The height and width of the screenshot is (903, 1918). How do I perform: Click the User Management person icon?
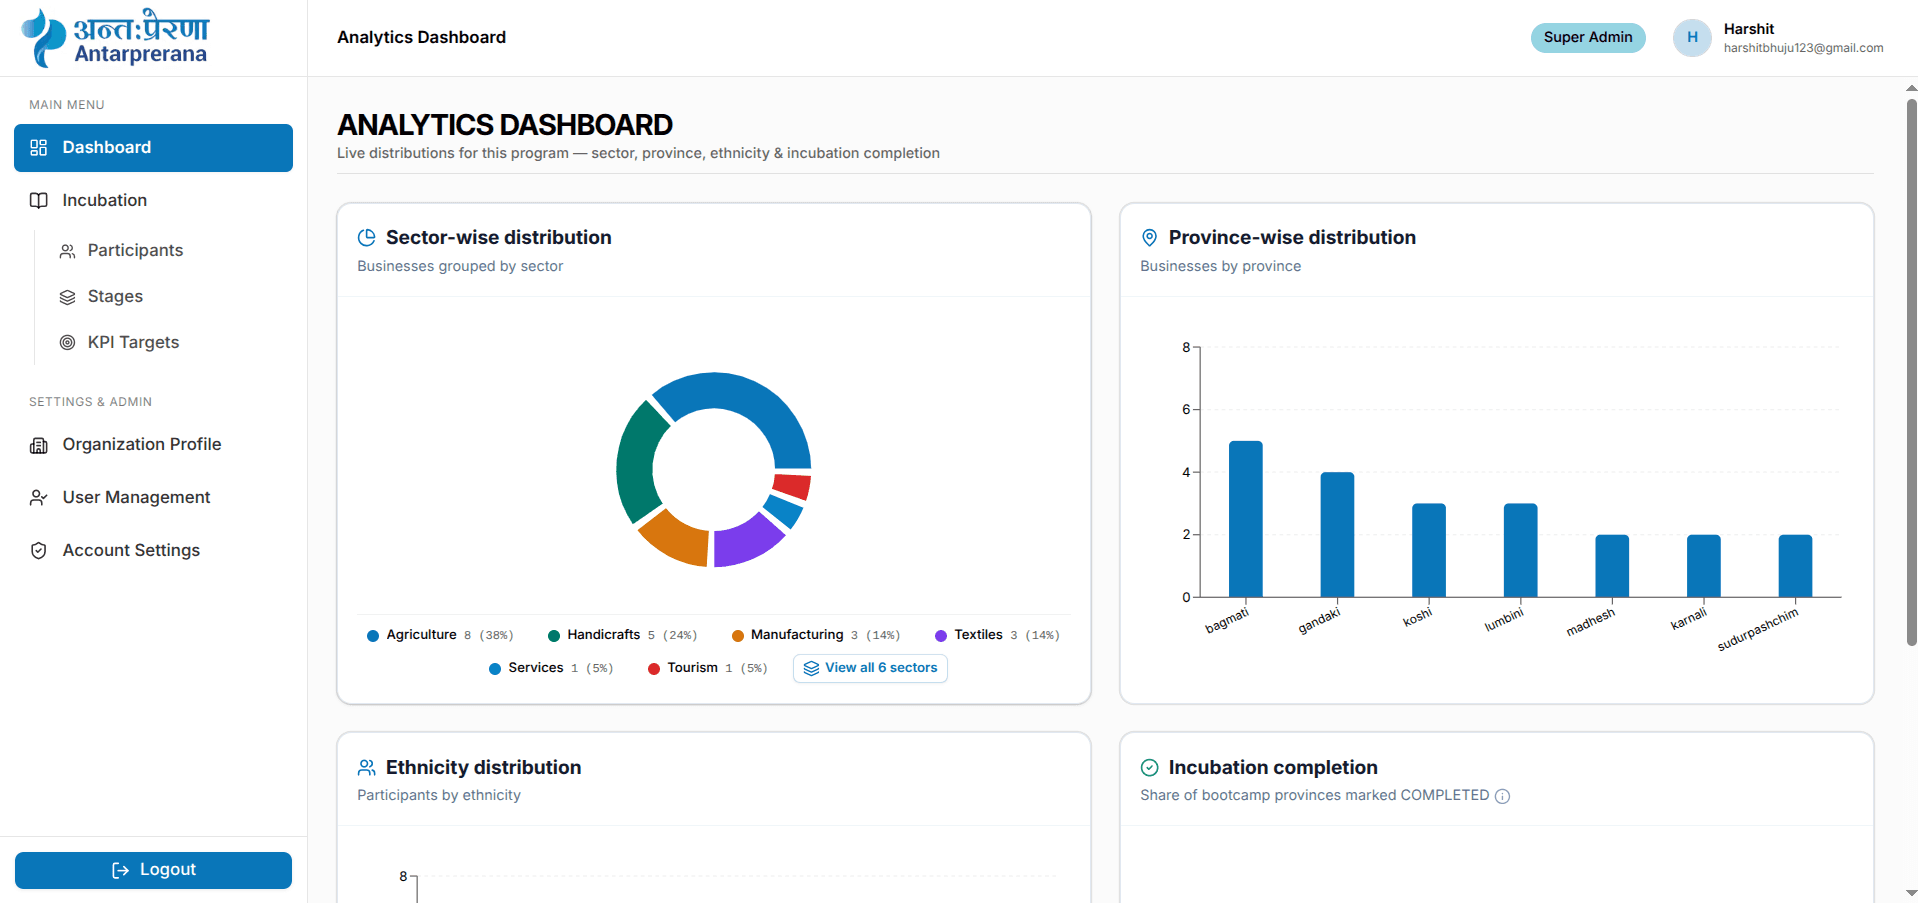point(39,498)
